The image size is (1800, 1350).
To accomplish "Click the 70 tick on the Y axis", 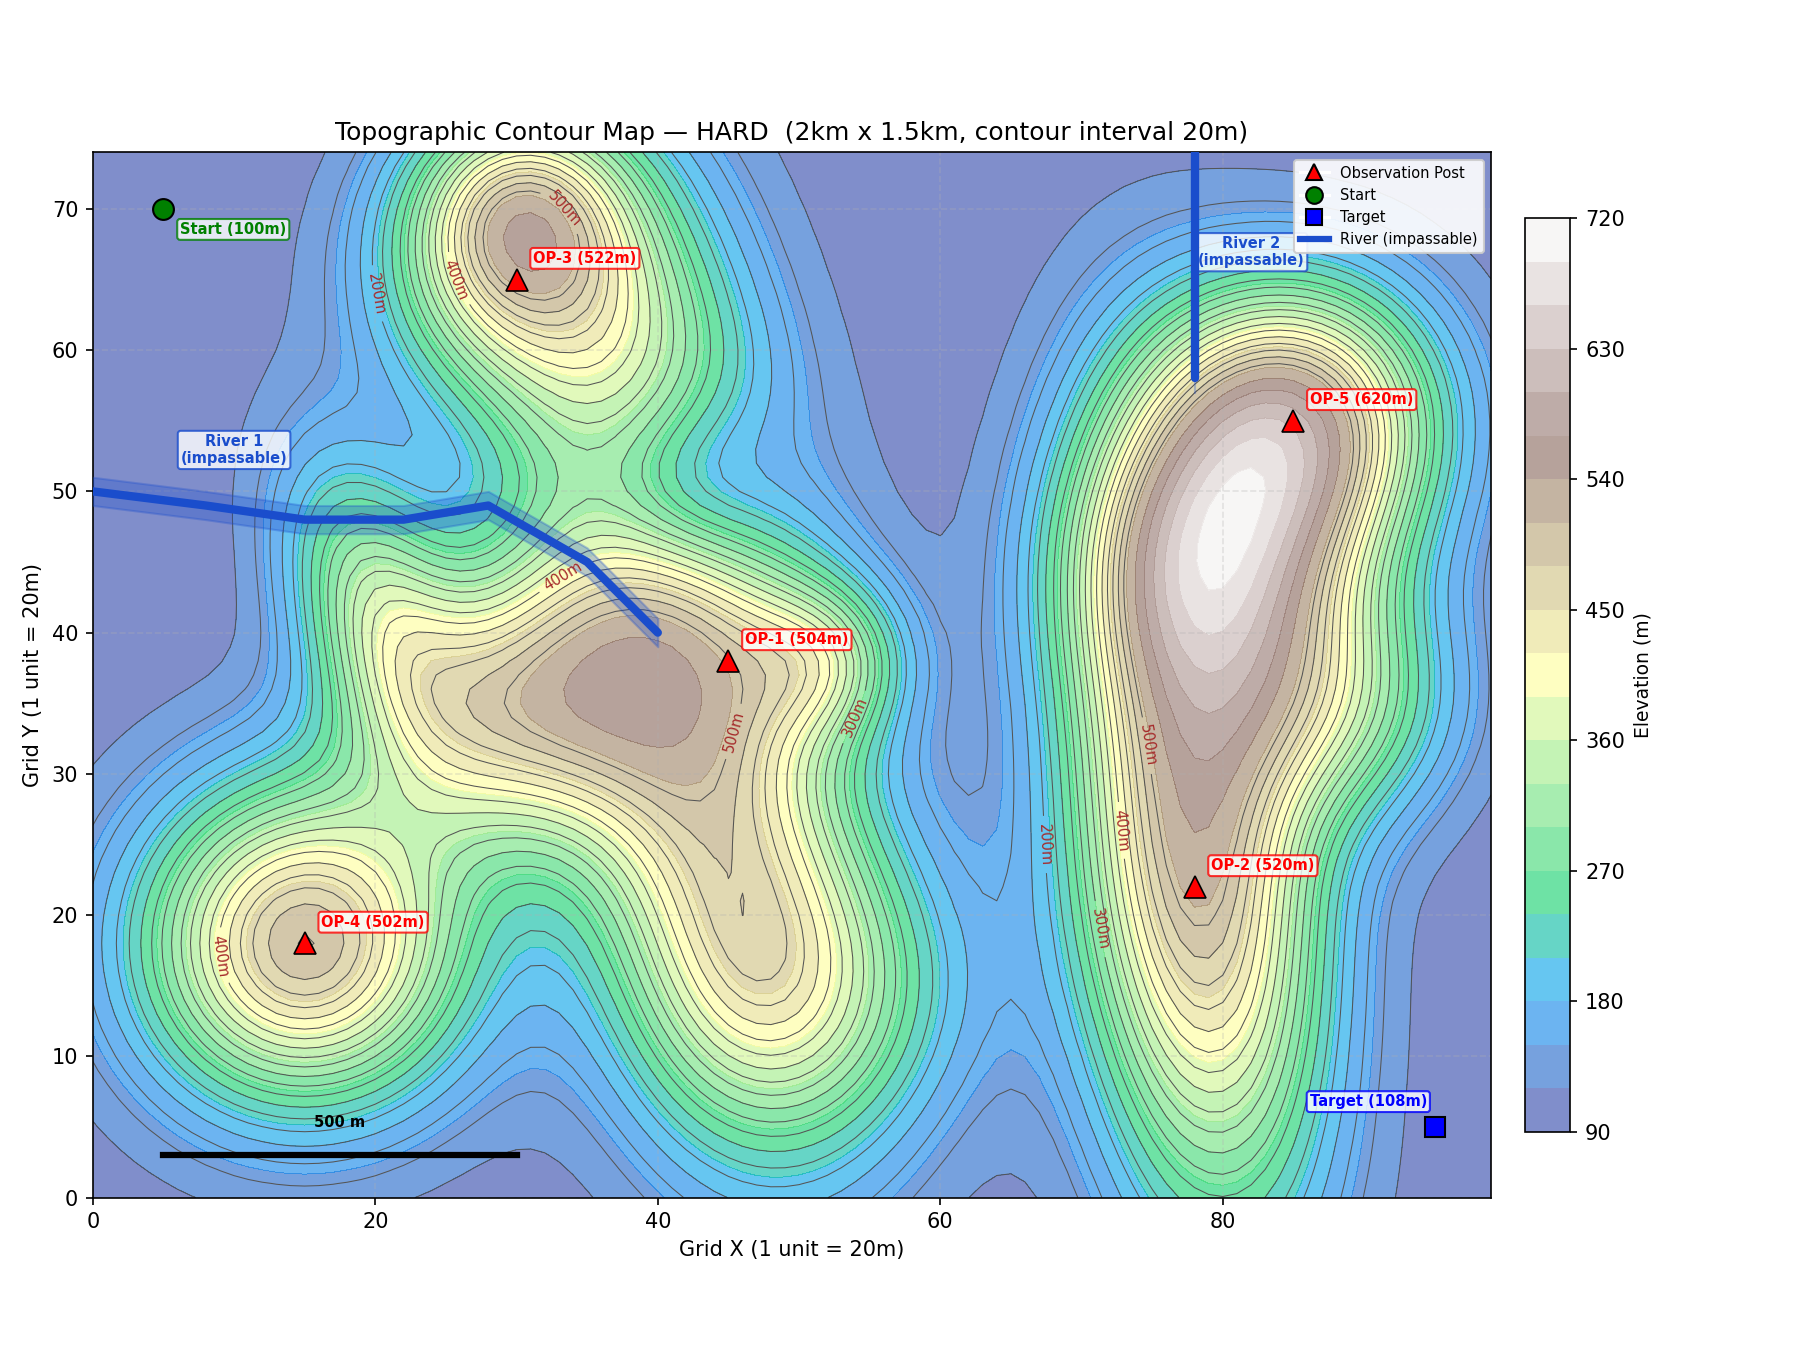I will point(66,209).
